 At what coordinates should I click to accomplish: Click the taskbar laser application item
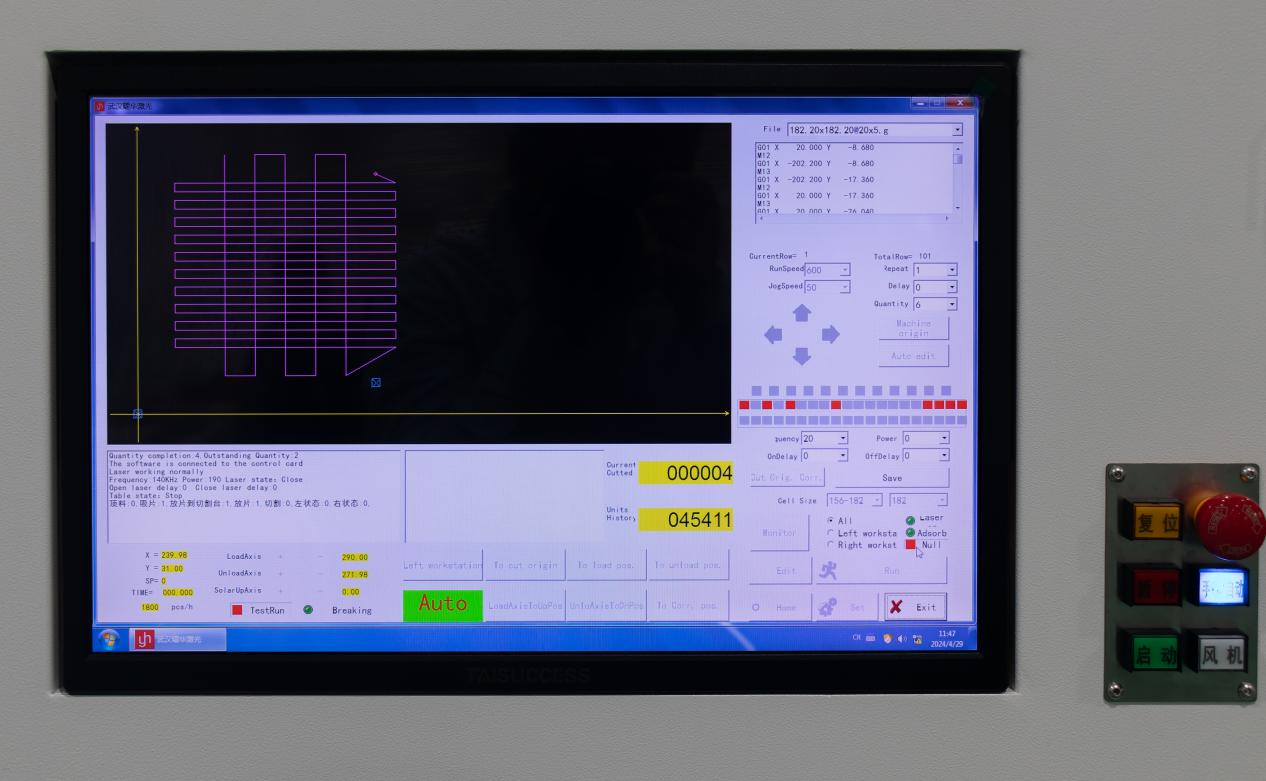point(178,640)
